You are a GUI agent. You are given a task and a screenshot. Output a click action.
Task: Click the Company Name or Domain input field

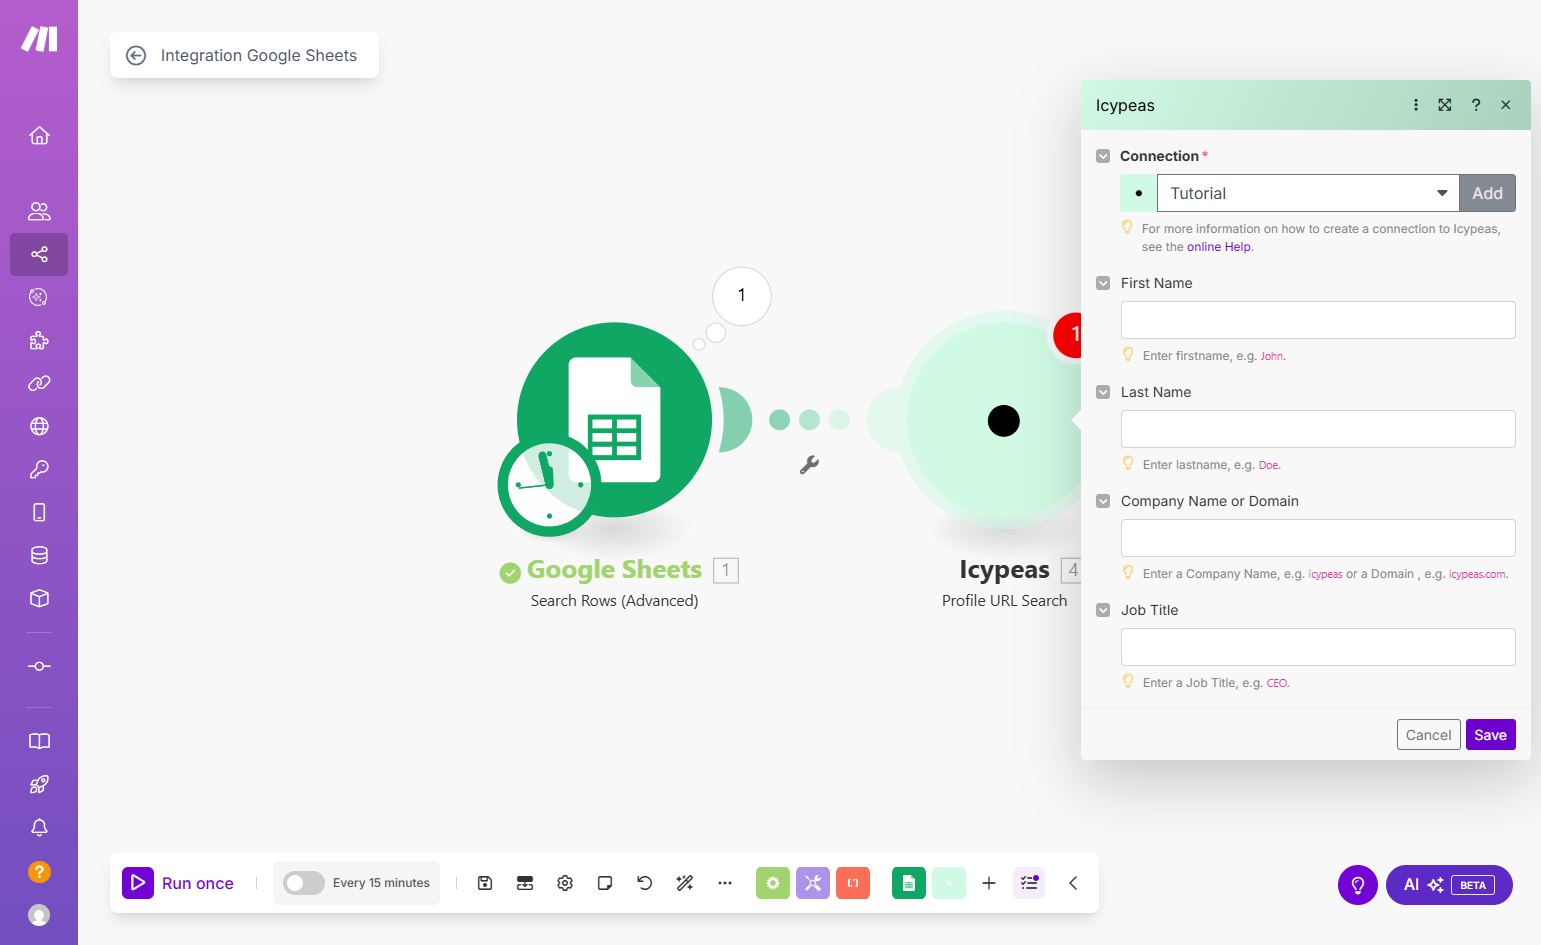(1318, 538)
